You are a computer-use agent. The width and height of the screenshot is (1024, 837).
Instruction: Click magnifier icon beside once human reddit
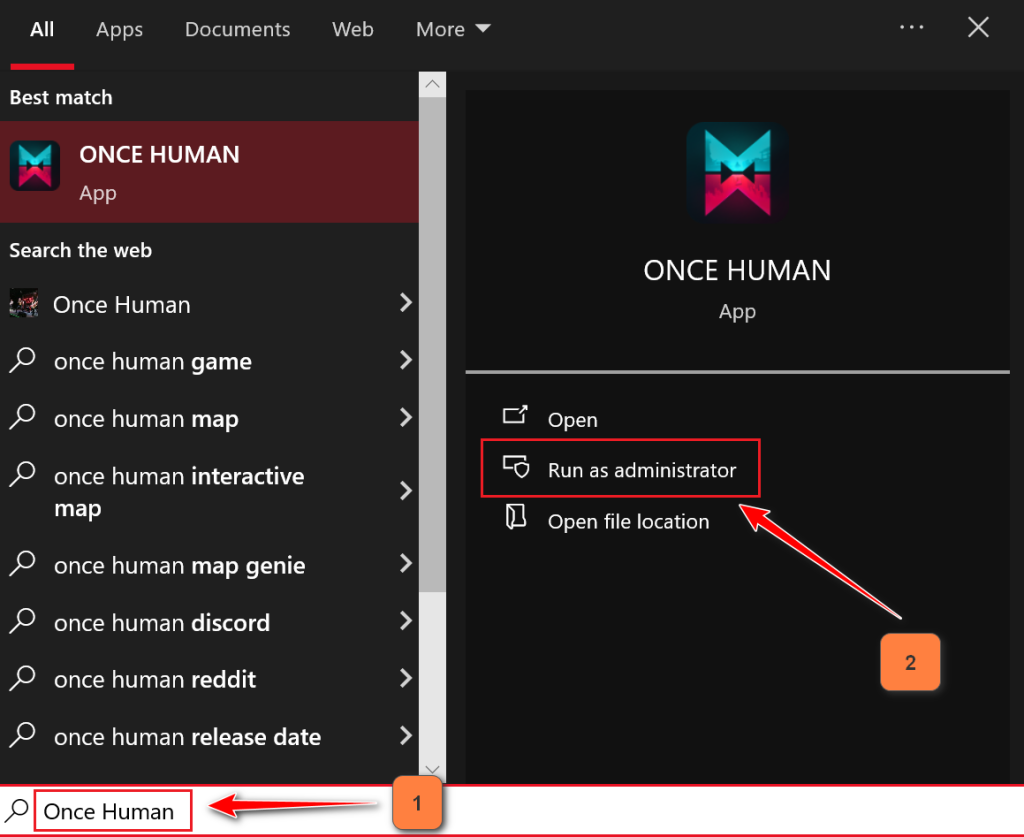point(23,678)
